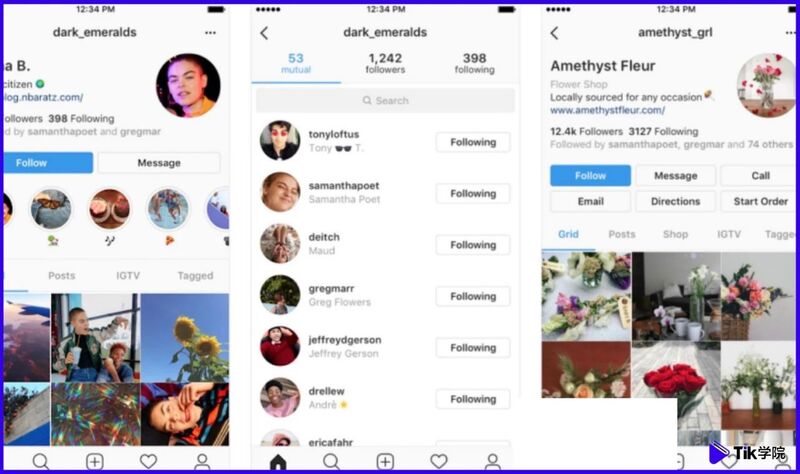Viewport: 800px width, 474px height.
Task: Open the butterfly story highlight
Action: (51, 209)
